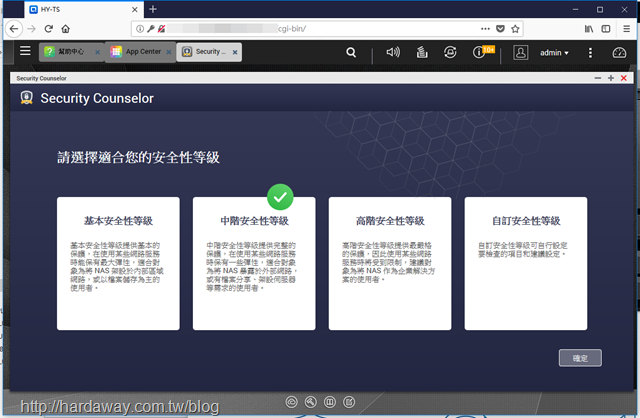Close the Security tab in QTS bar

point(235,52)
